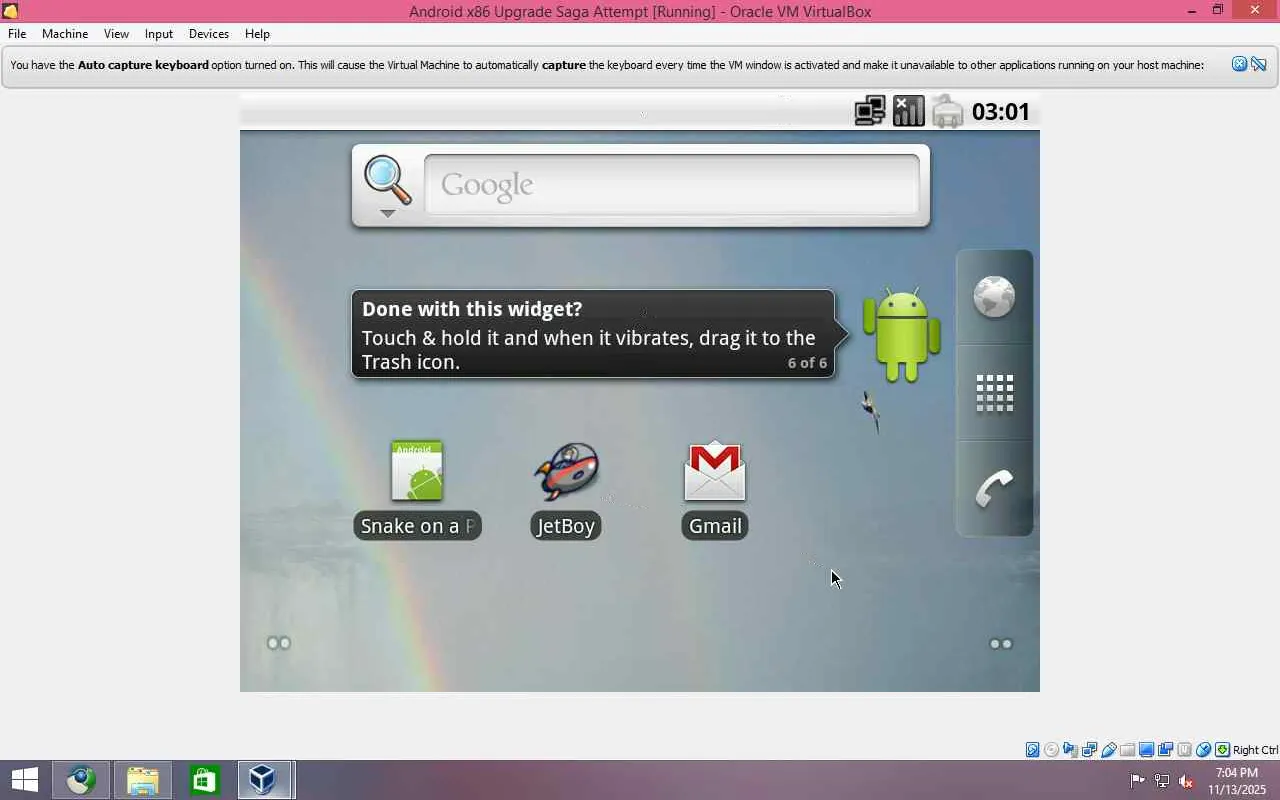
Task: Open the File menu
Action: coord(17,33)
